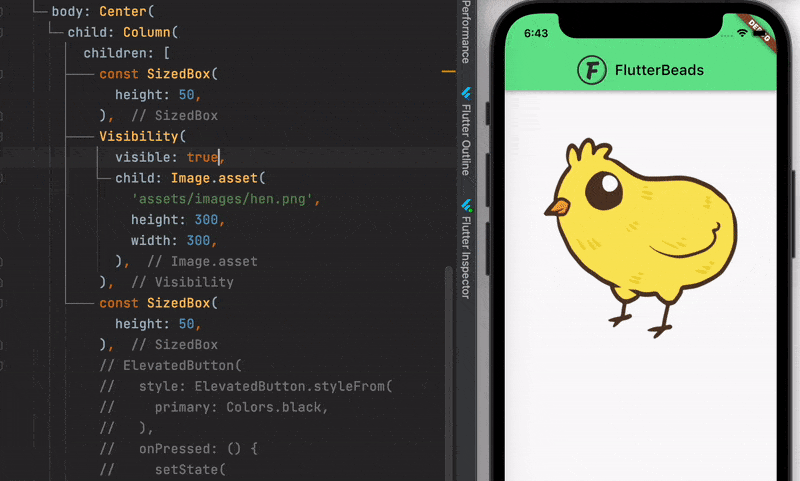Click the '// Image.asset' closing comment
The width and height of the screenshot is (800, 481).
click(x=202, y=262)
